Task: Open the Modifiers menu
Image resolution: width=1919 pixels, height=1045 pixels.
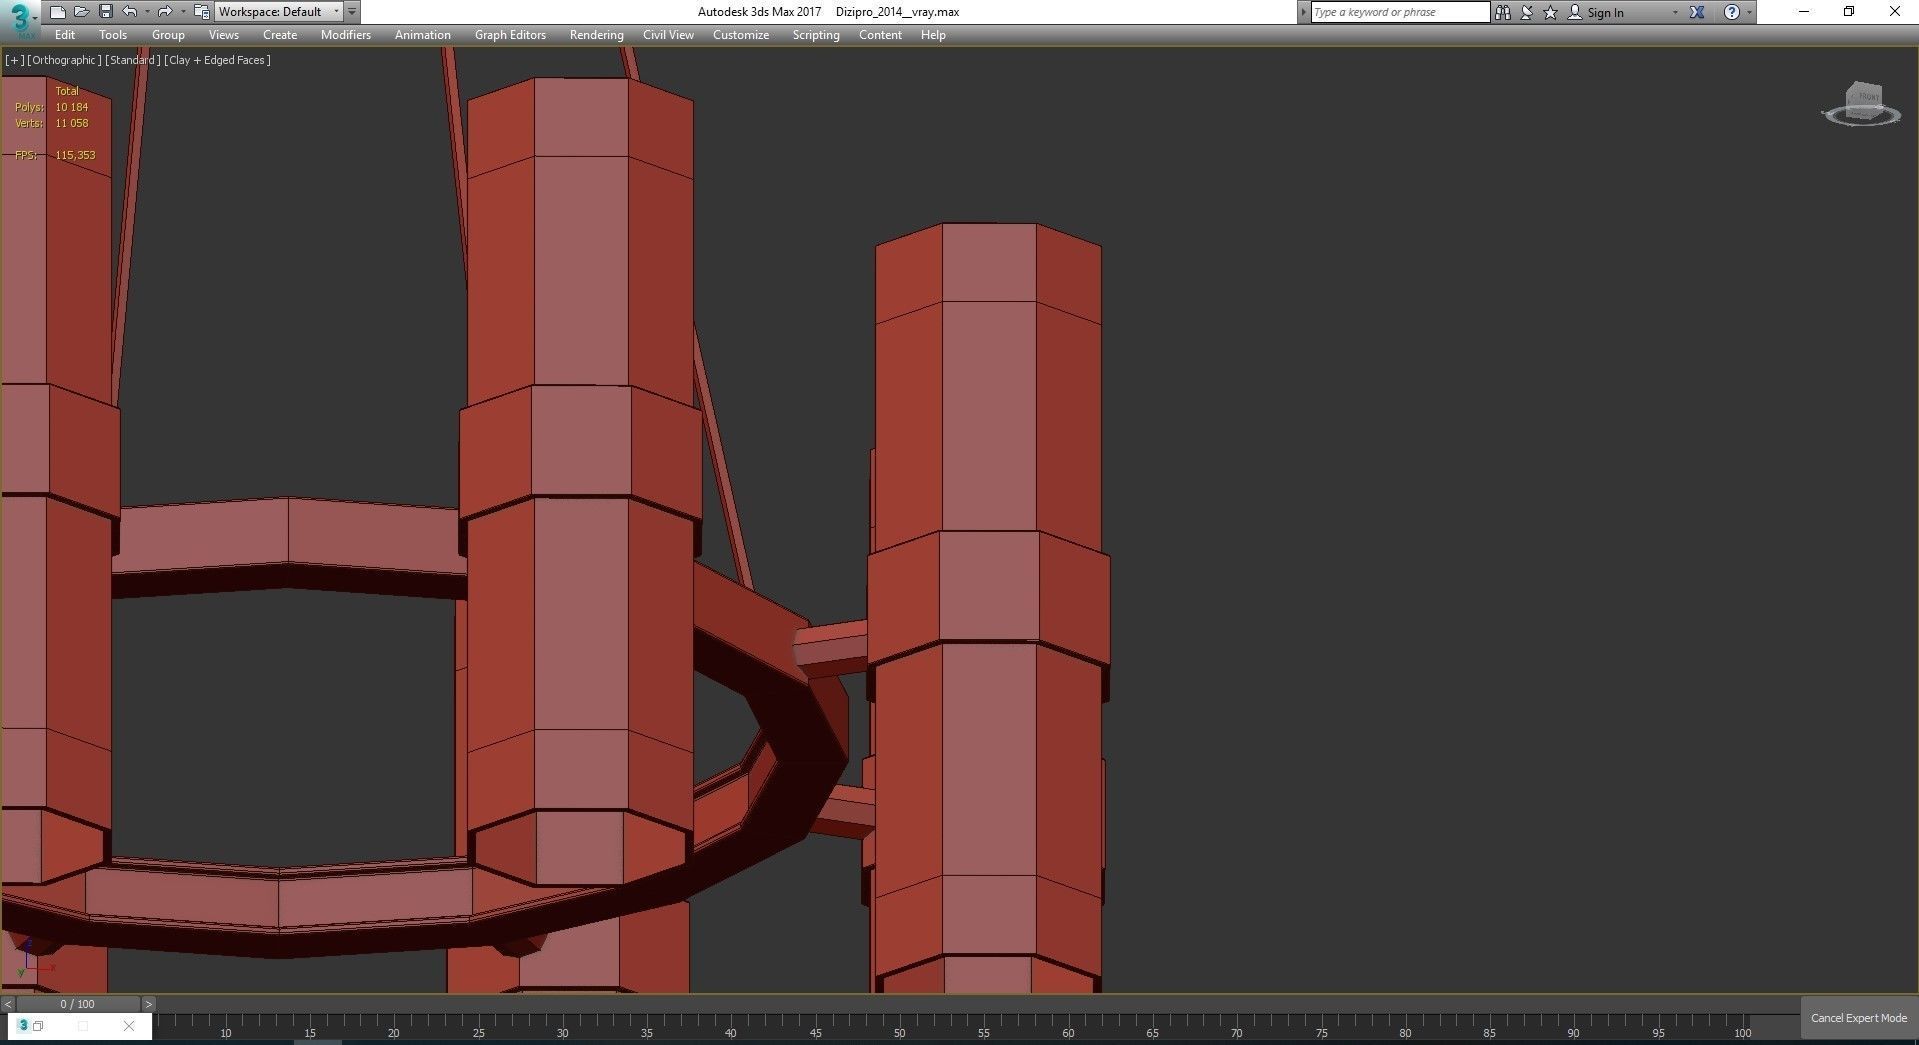Action: click(x=346, y=35)
